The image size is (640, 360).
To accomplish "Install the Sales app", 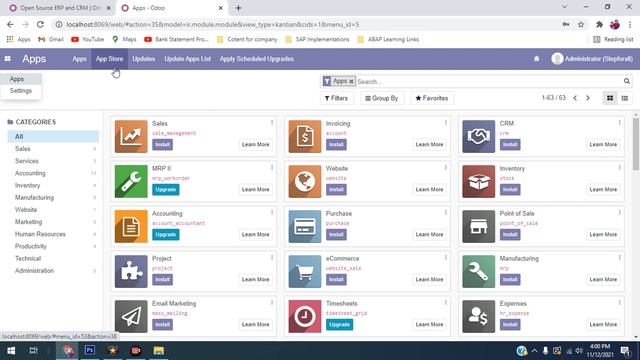I will (x=162, y=144).
